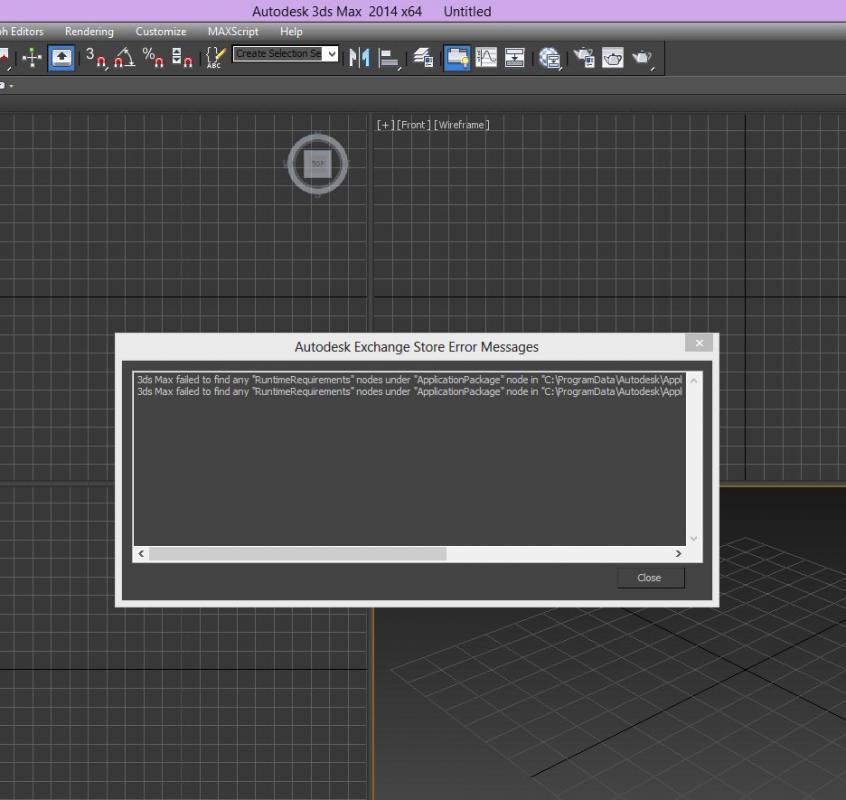The height and width of the screenshot is (800, 846).
Task: Toggle the Spinner Snap tool
Action: coord(182,58)
